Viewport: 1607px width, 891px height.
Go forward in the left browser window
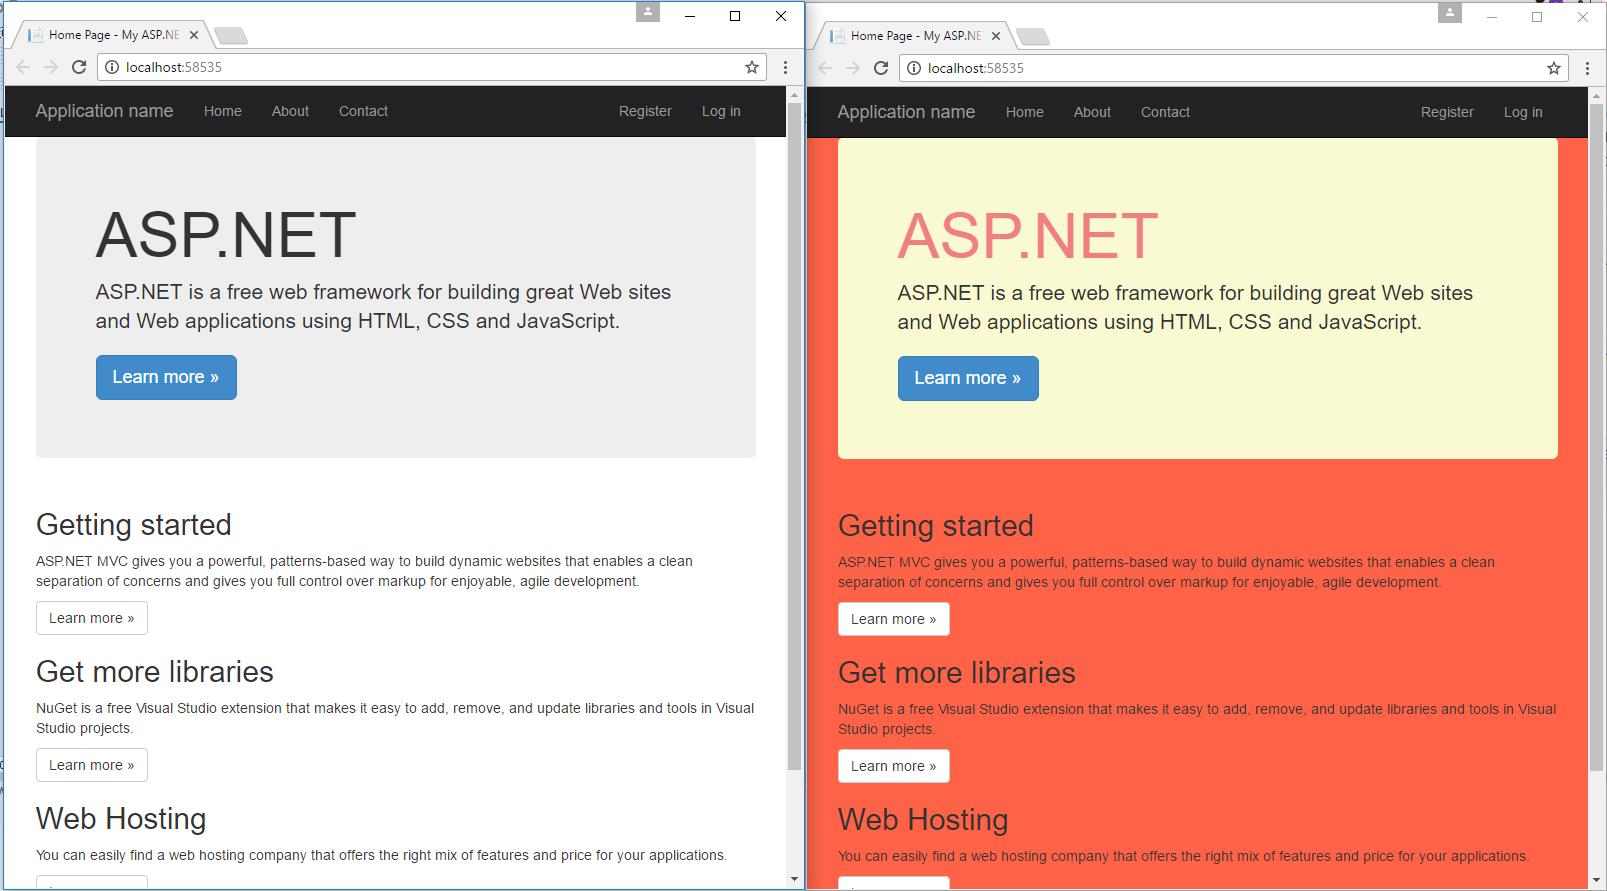51,67
